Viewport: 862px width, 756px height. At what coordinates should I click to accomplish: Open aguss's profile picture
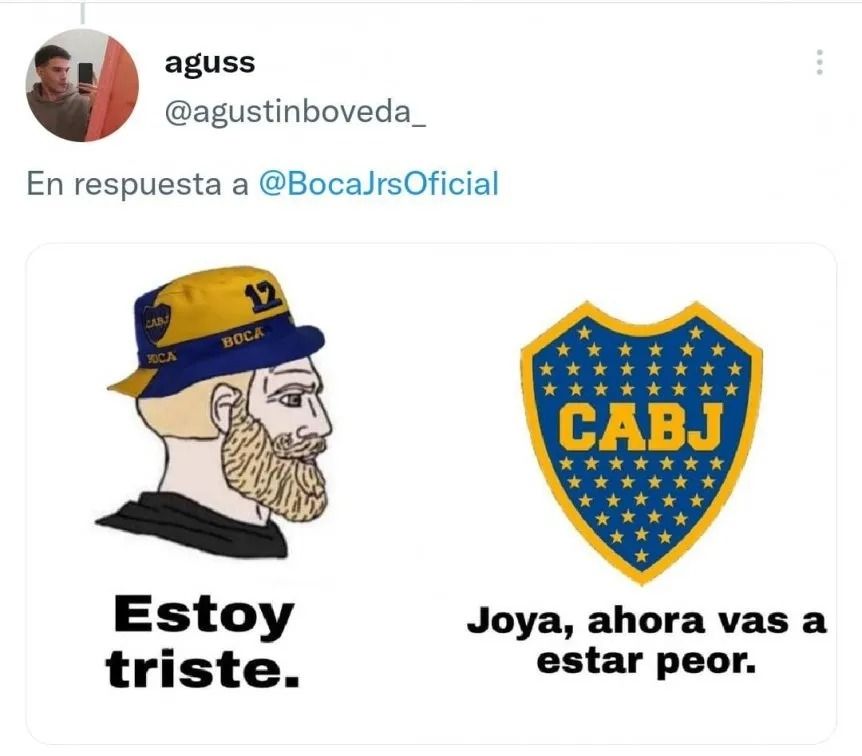pyautogui.click(x=82, y=85)
